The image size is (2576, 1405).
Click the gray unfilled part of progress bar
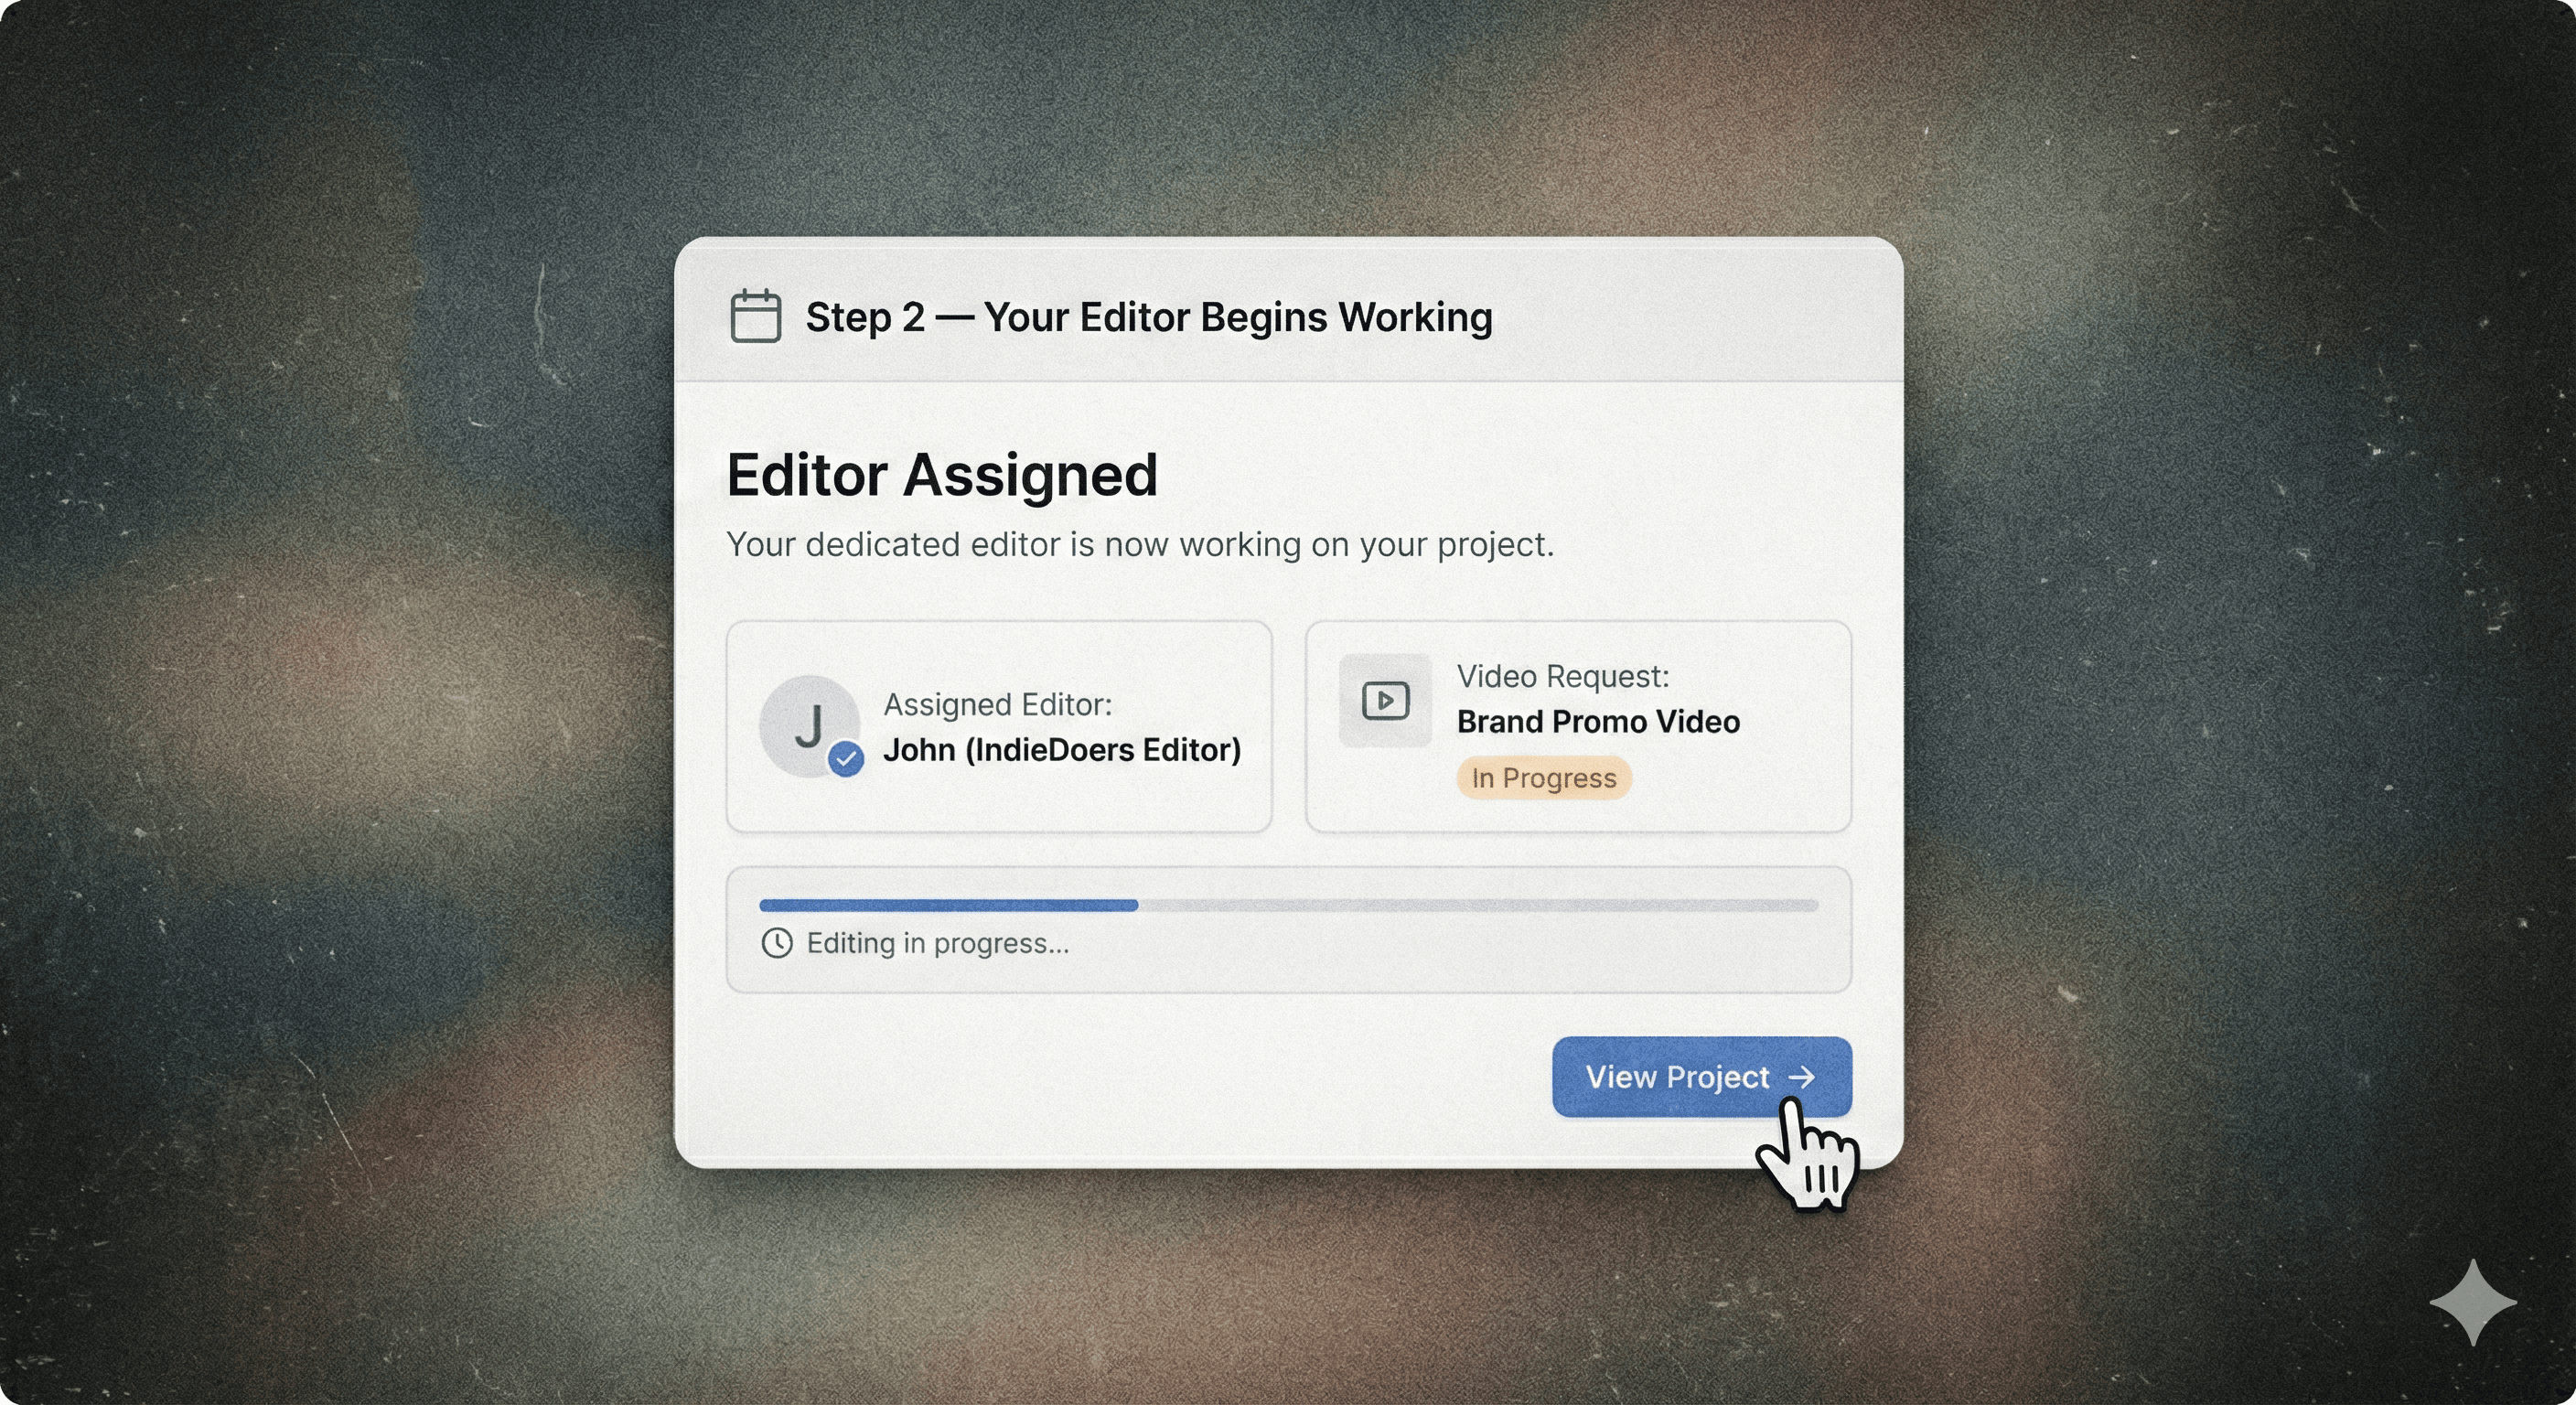click(1478, 905)
